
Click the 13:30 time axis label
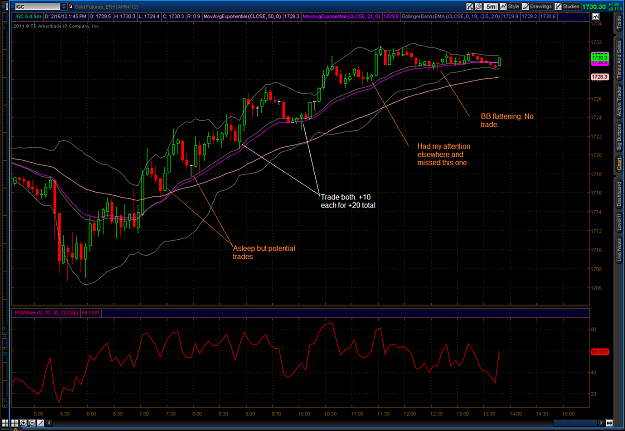489,414
